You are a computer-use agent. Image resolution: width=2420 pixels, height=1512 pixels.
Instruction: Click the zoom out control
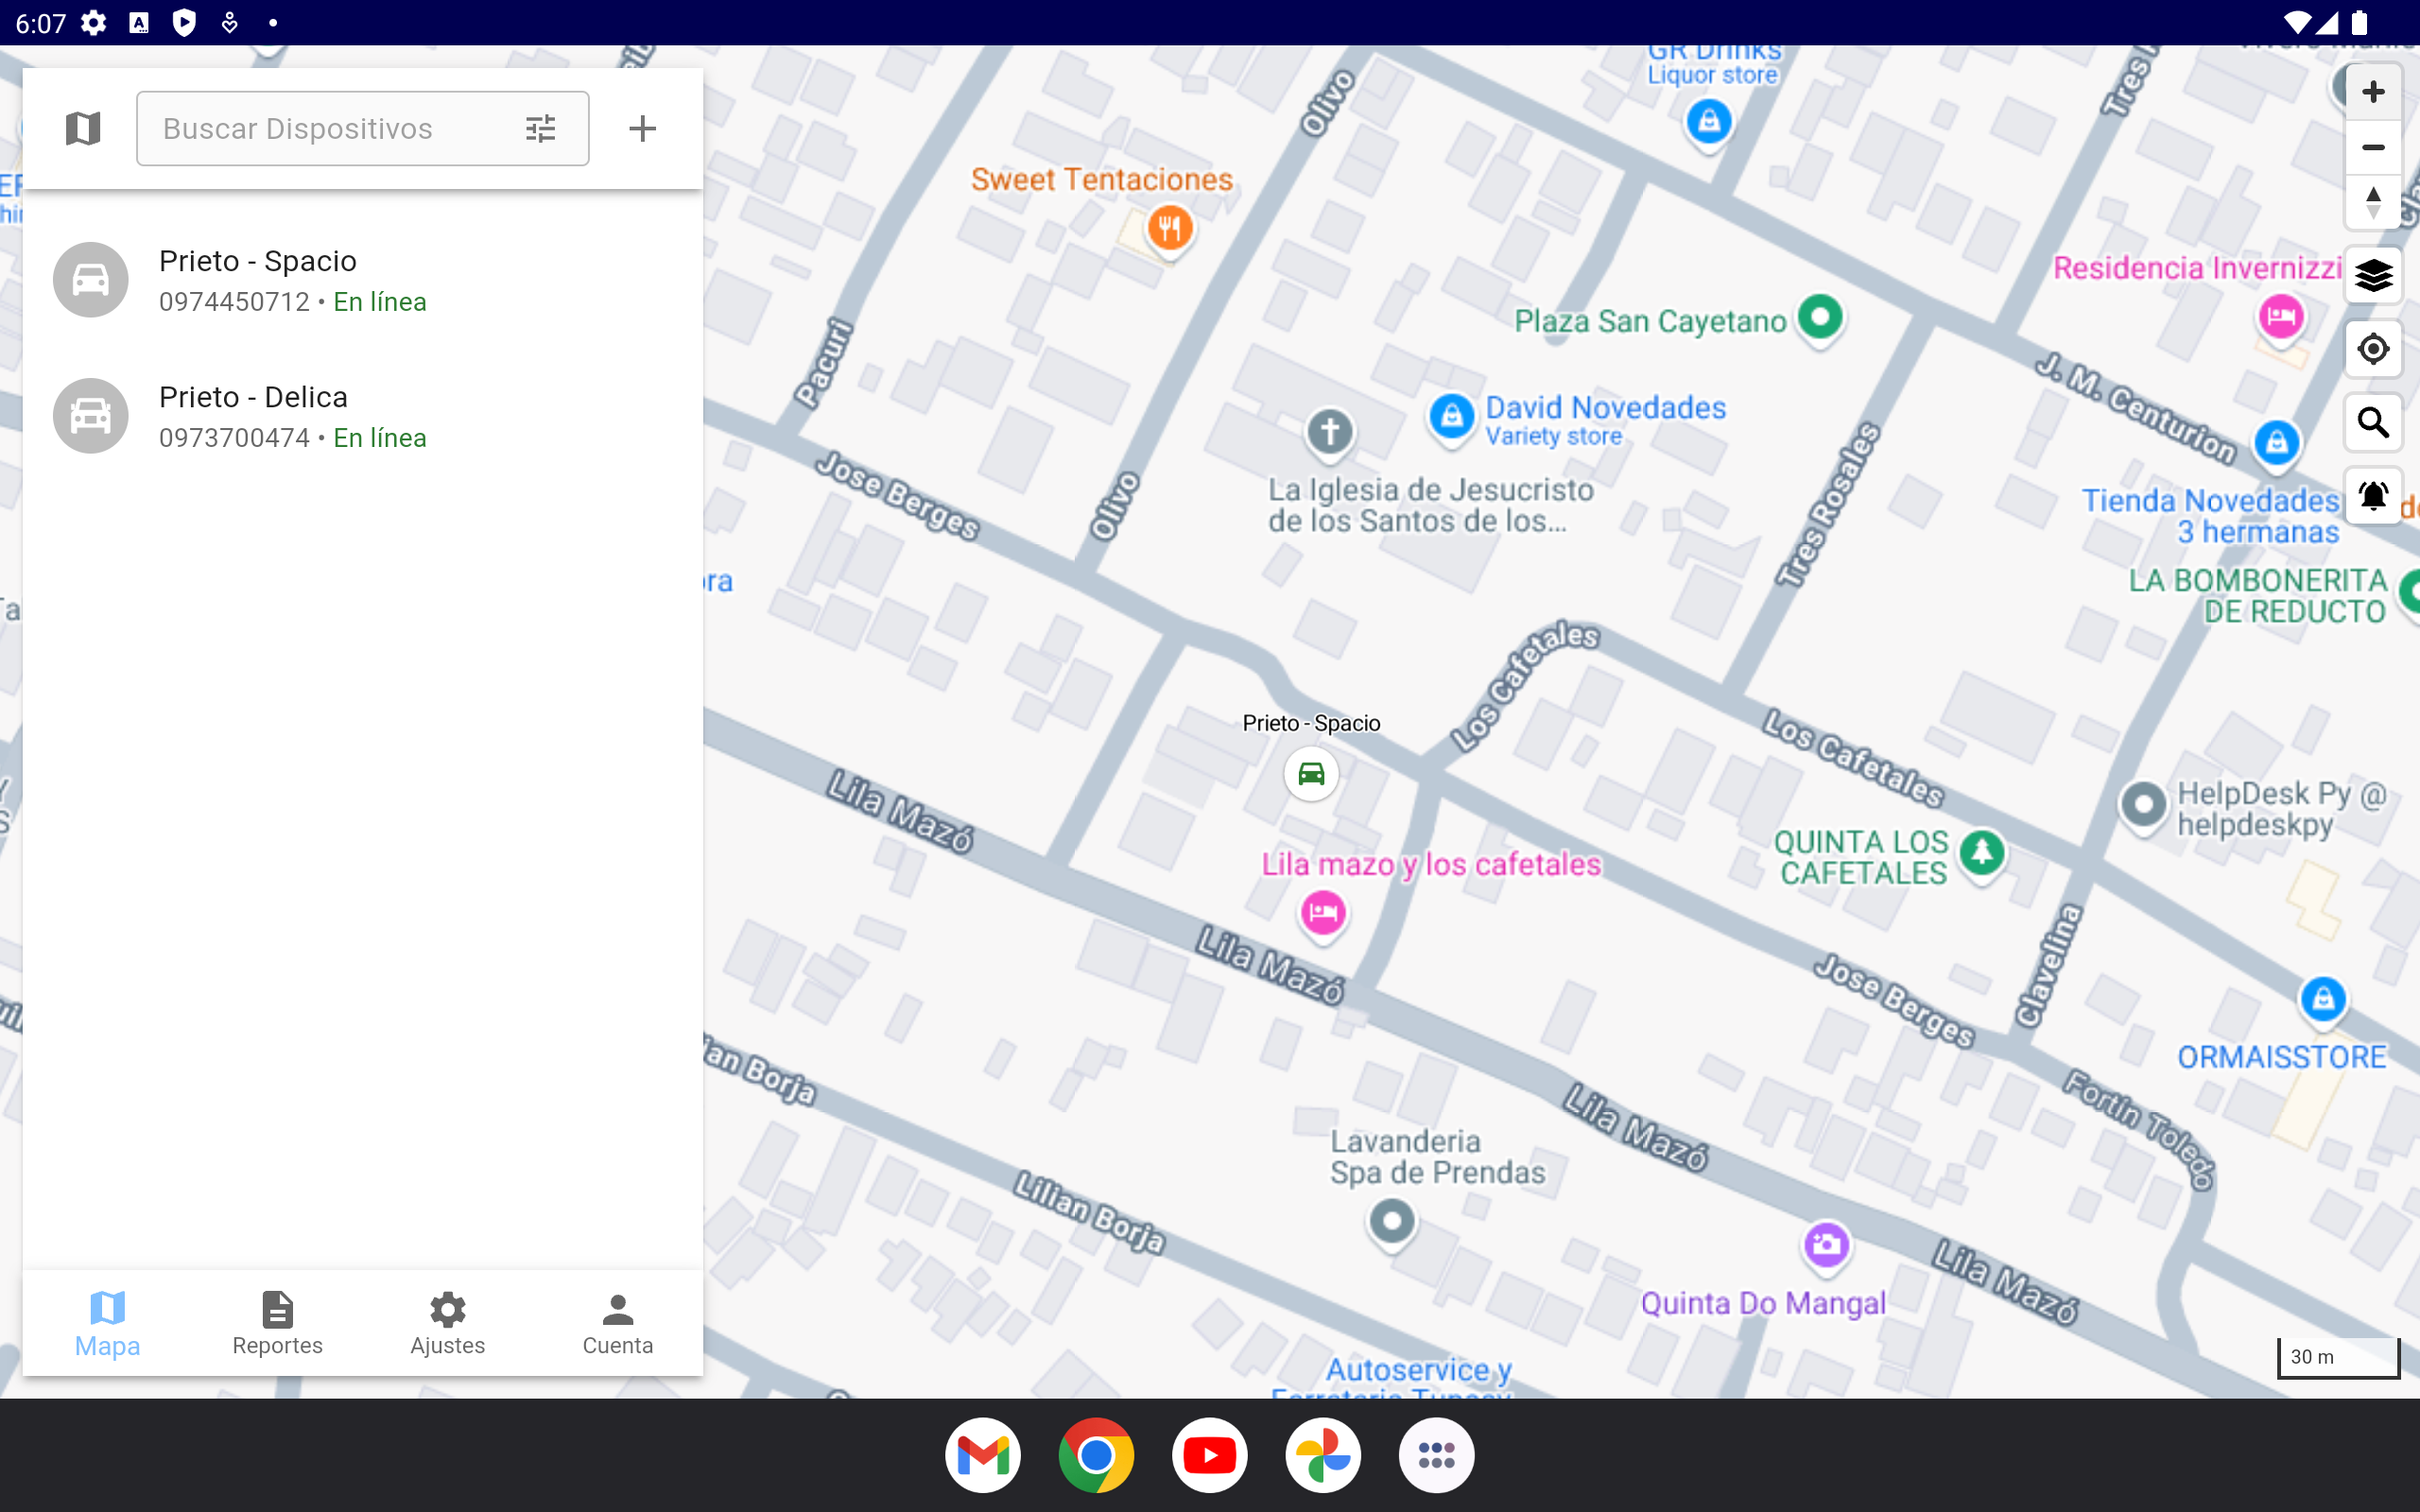click(2372, 147)
